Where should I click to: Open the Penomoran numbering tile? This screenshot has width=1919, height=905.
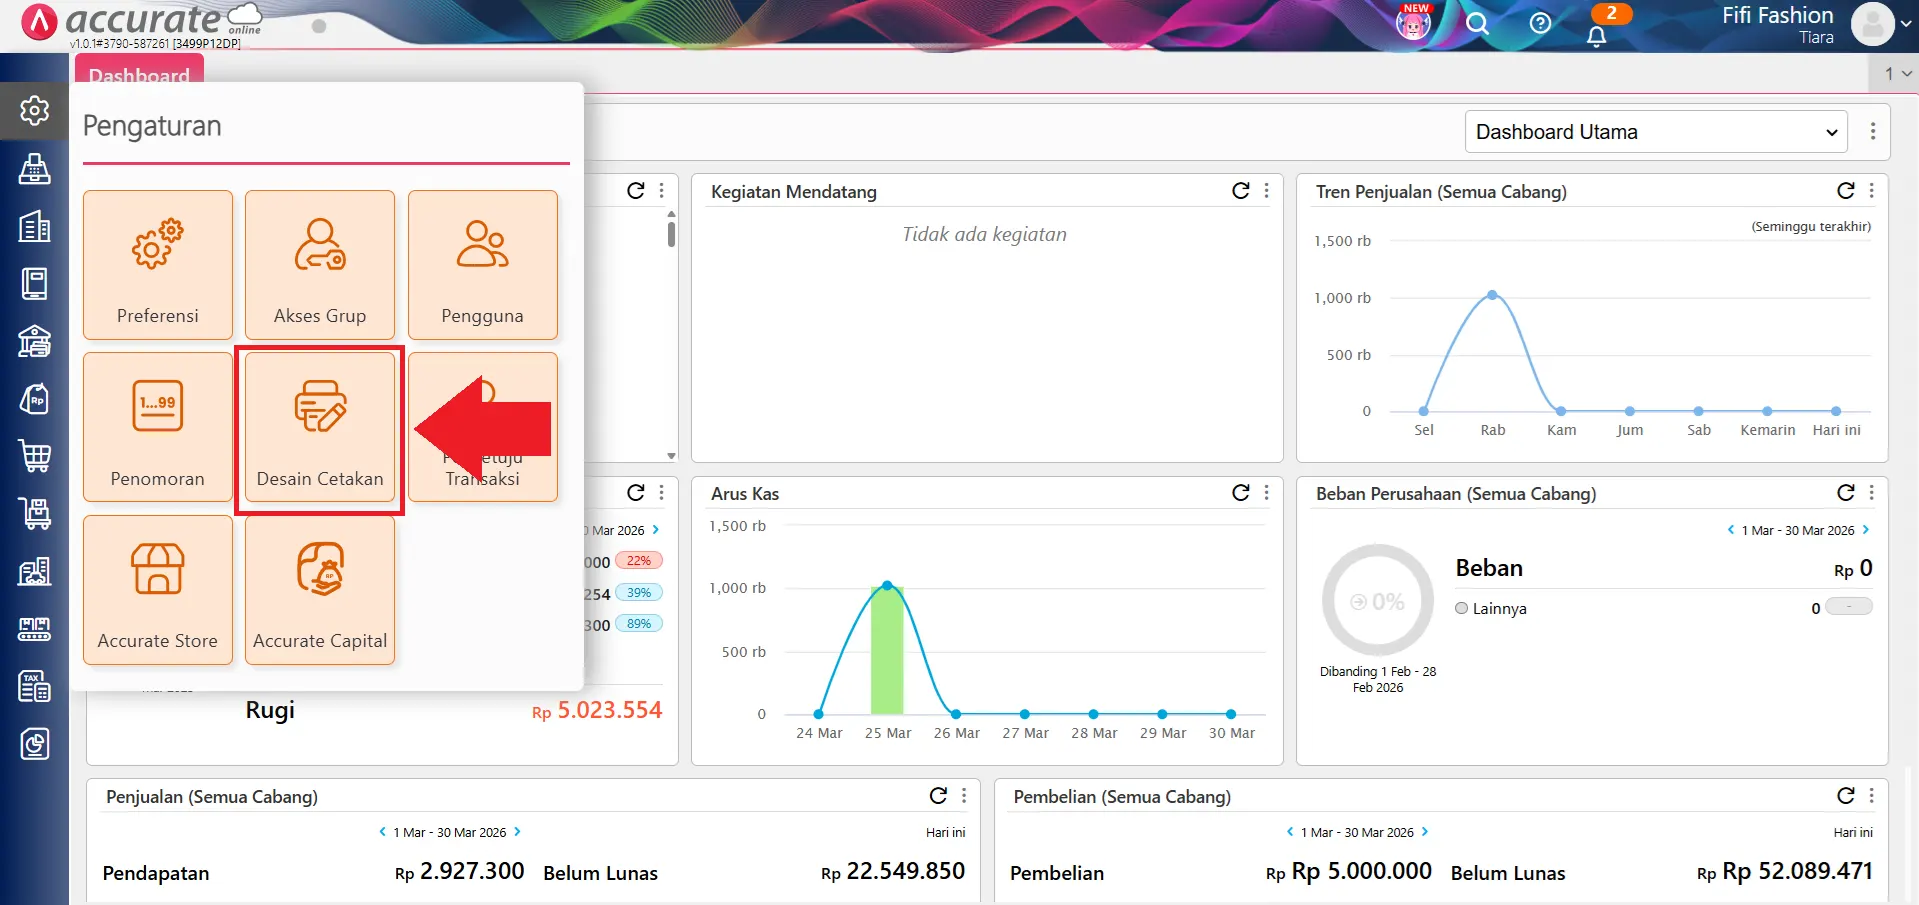(x=158, y=427)
